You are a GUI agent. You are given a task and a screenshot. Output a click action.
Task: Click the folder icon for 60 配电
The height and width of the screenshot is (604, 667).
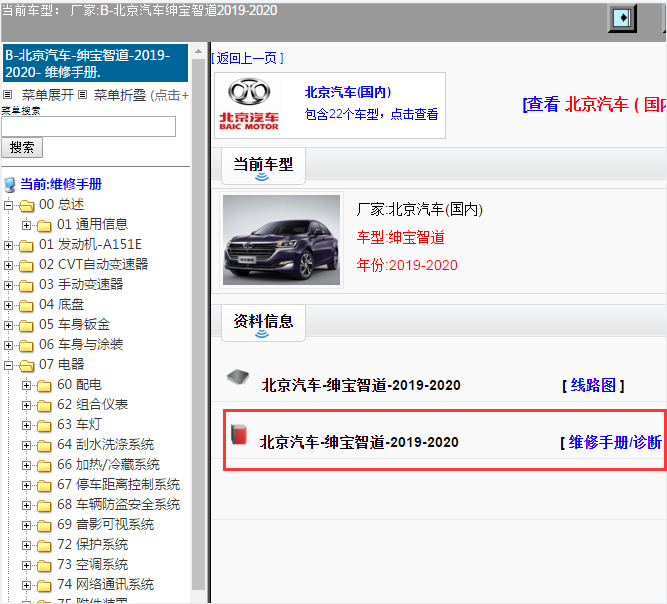44,386
